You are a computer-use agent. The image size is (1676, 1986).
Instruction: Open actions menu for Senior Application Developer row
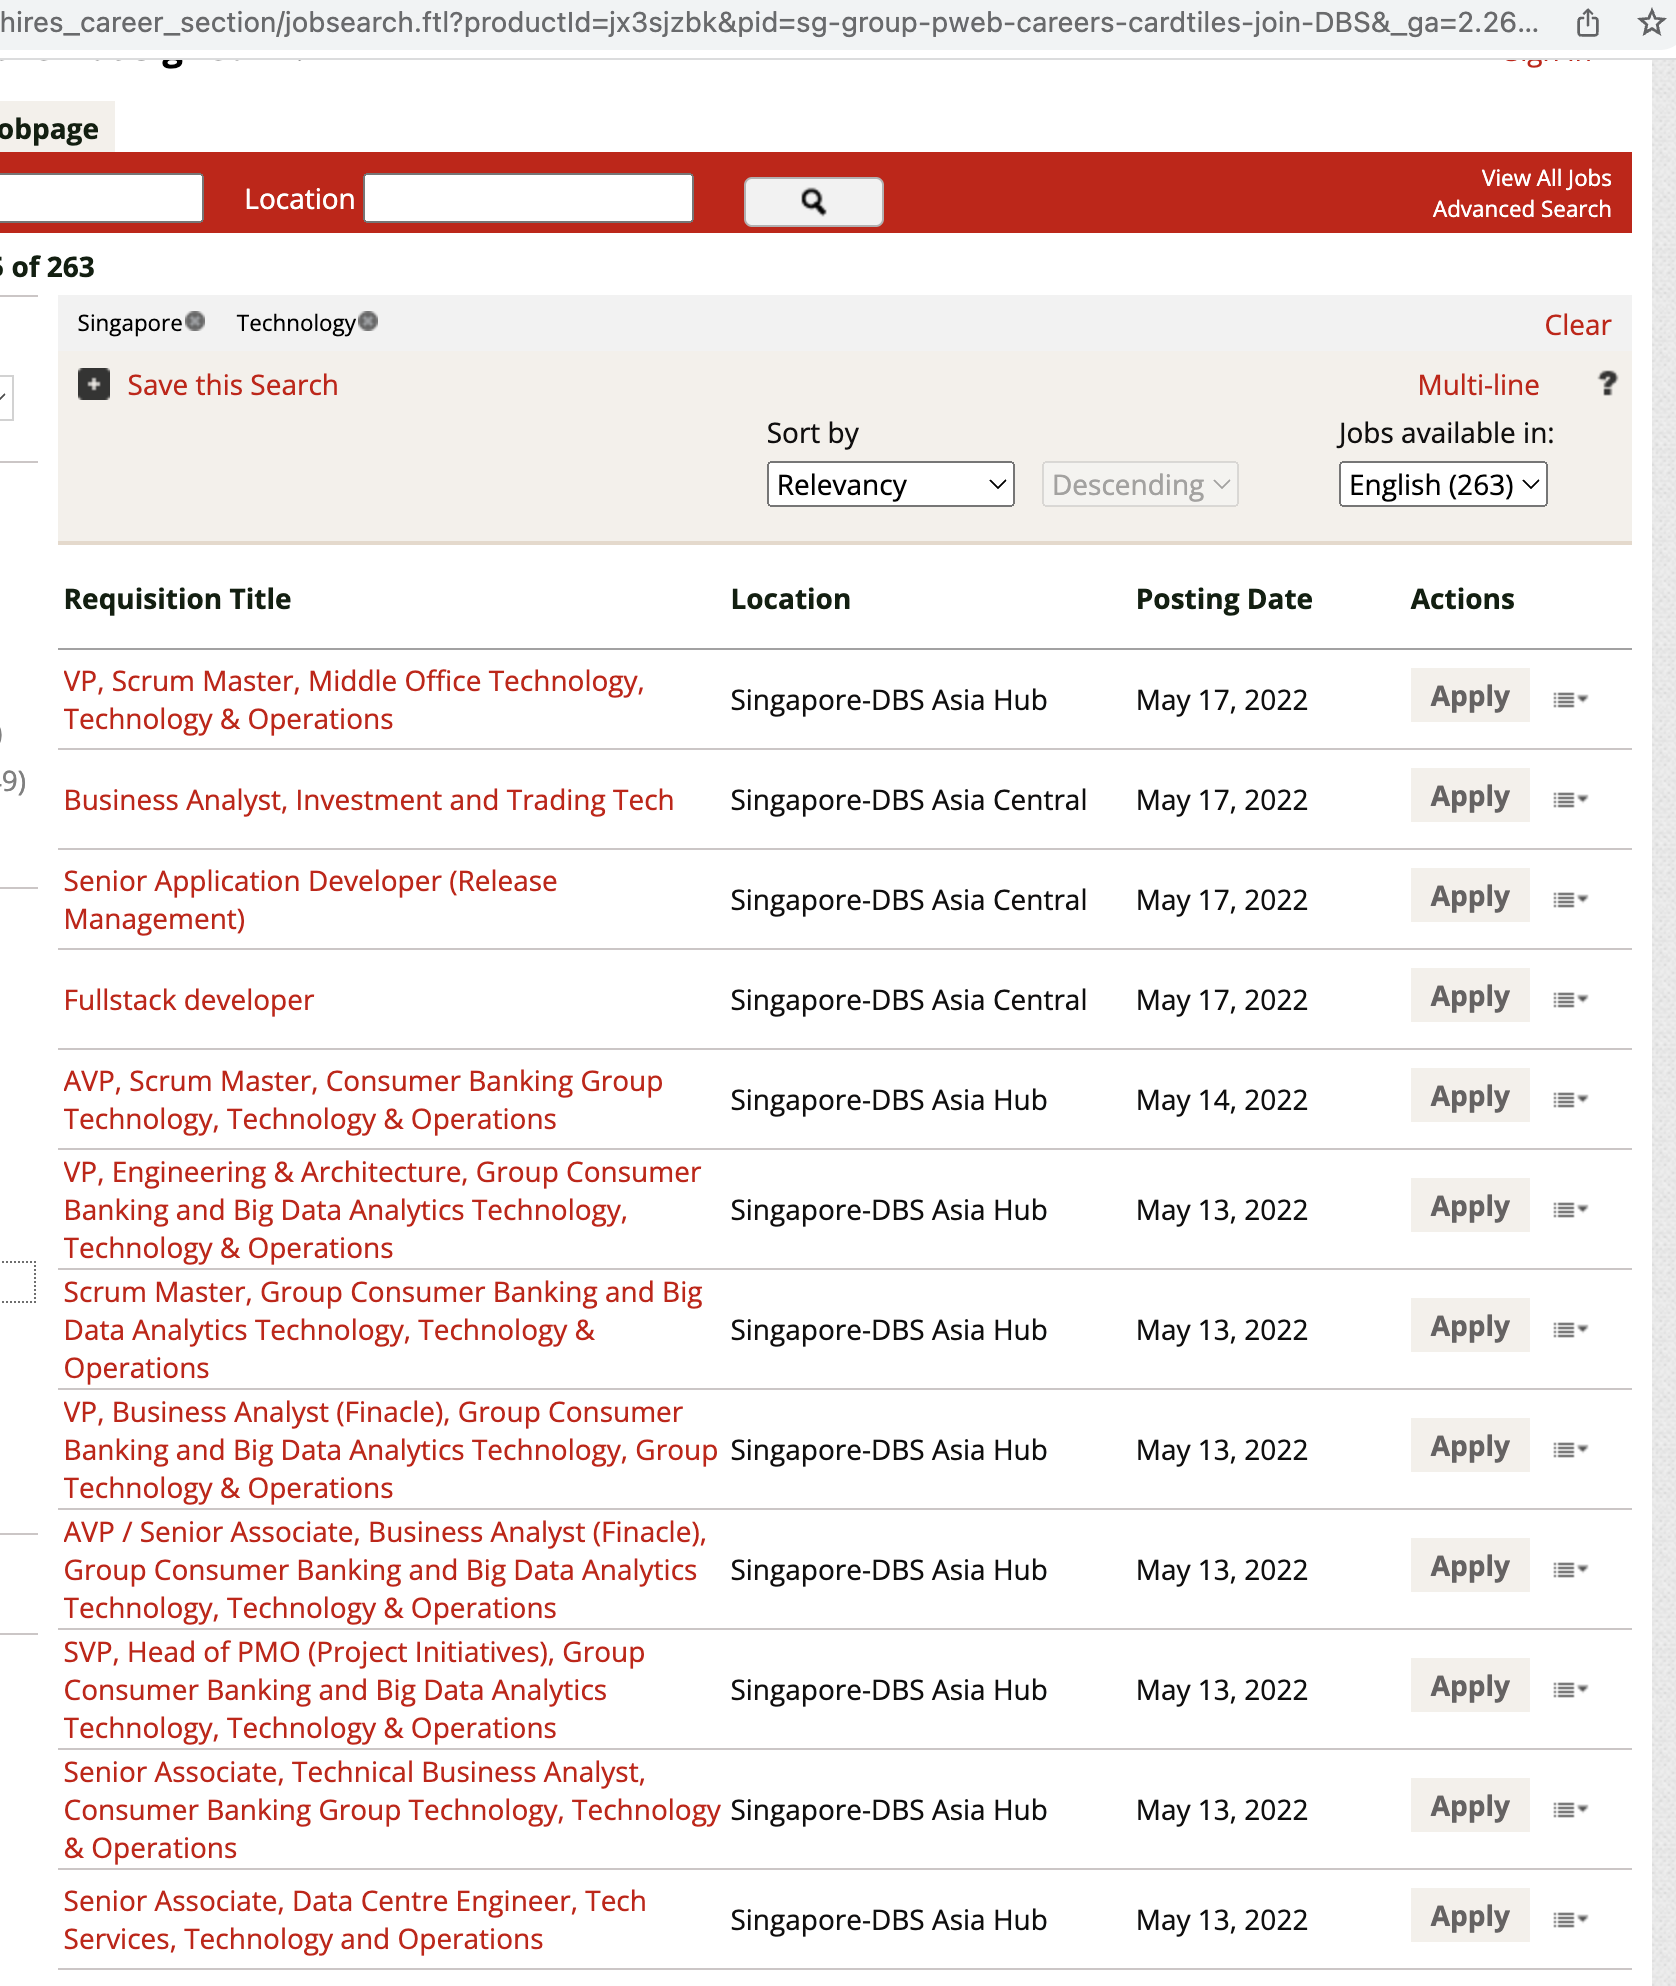point(1570,900)
